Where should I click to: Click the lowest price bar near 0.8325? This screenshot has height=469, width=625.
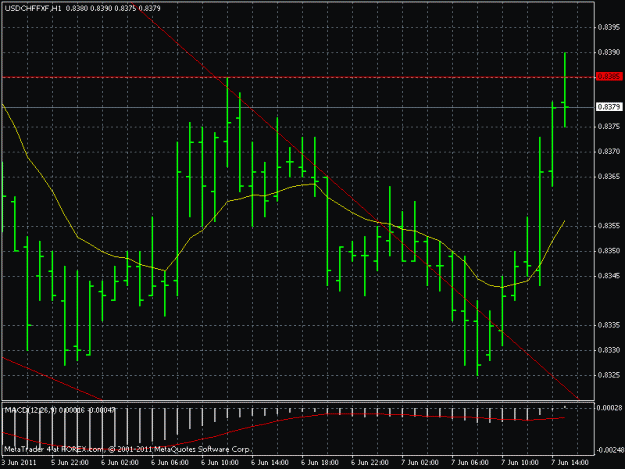pyautogui.click(x=478, y=338)
